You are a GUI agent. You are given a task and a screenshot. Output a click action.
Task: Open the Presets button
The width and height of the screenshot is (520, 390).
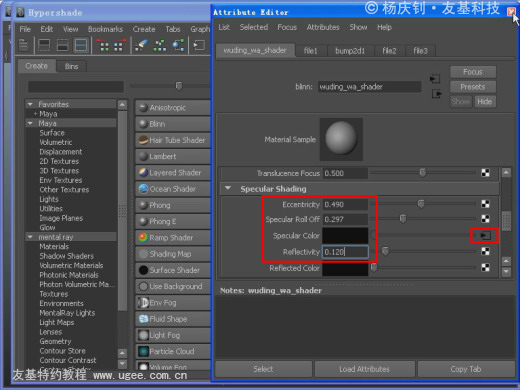473,87
